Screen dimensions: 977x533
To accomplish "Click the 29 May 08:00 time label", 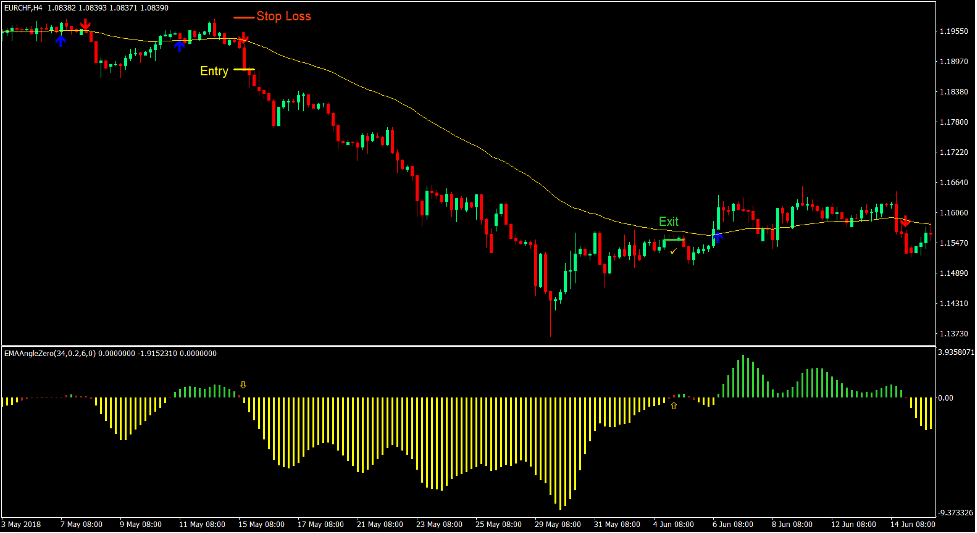I will [558, 524].
